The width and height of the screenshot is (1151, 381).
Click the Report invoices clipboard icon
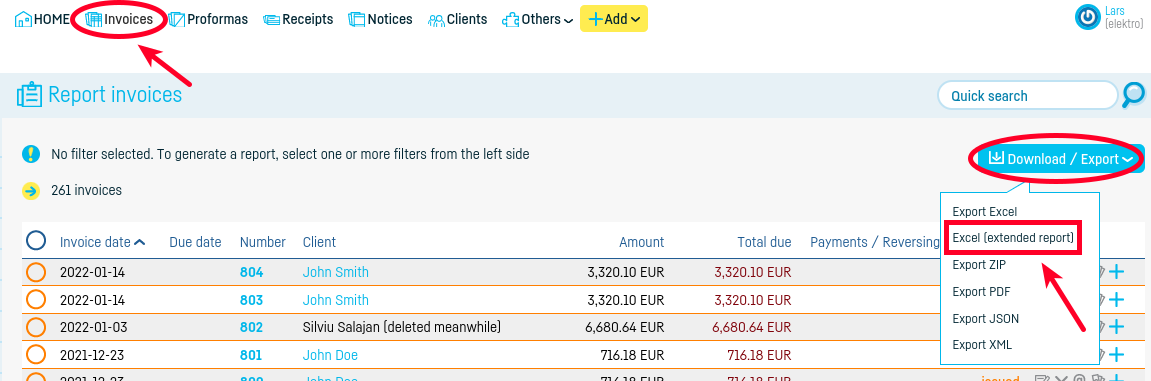29,95
